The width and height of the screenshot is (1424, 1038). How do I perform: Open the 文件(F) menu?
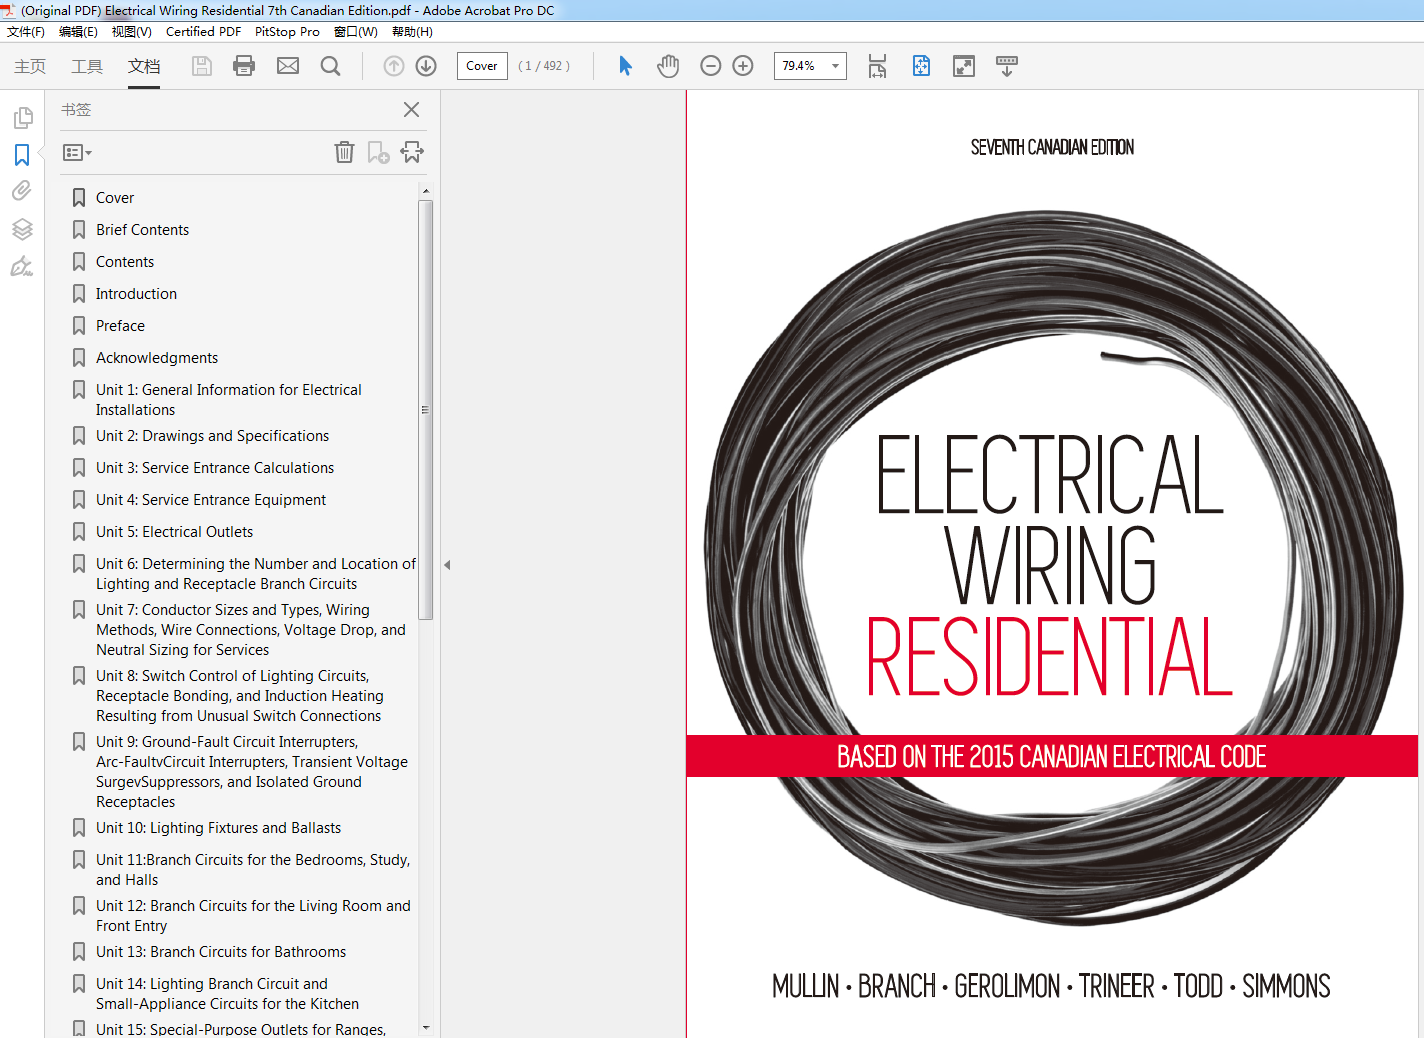coord(26,32)
